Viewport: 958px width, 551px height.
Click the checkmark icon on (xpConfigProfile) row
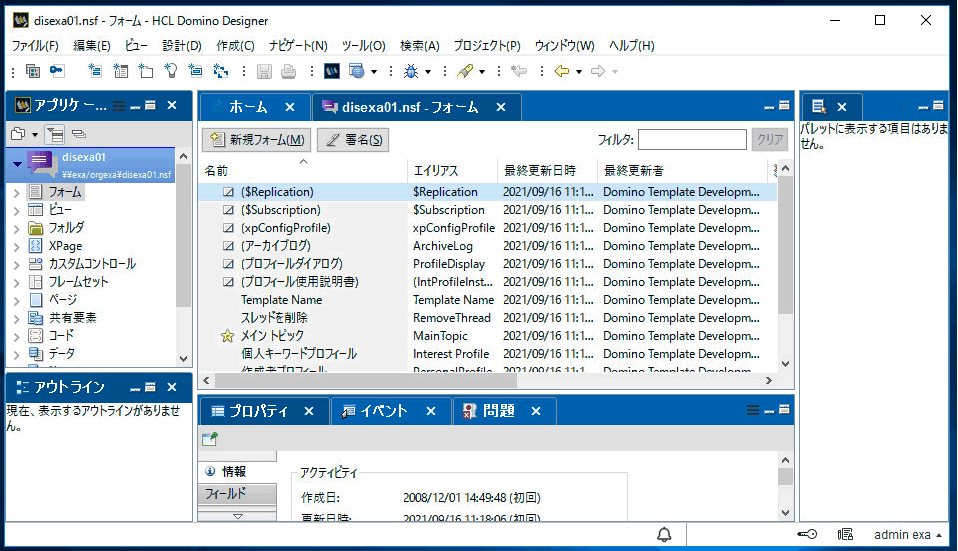point(229,228)
